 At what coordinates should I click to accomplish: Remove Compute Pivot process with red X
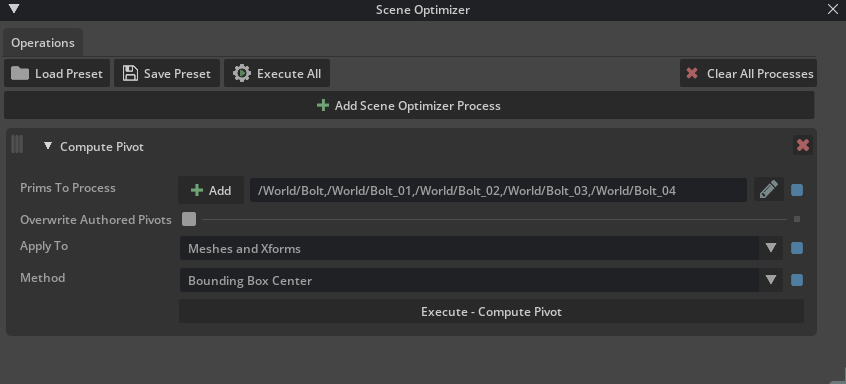point(803,145)
